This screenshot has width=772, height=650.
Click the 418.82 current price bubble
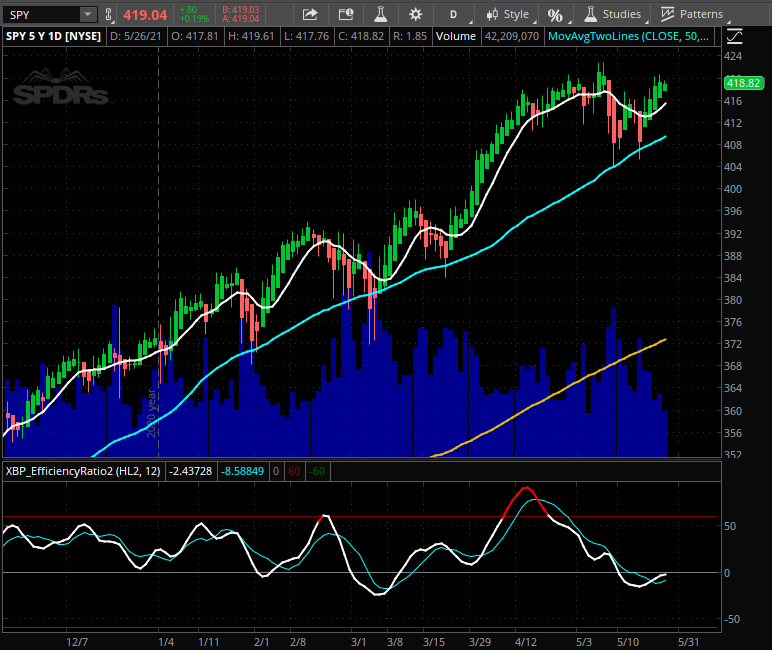pyautogui.click(x=744, y=83)
